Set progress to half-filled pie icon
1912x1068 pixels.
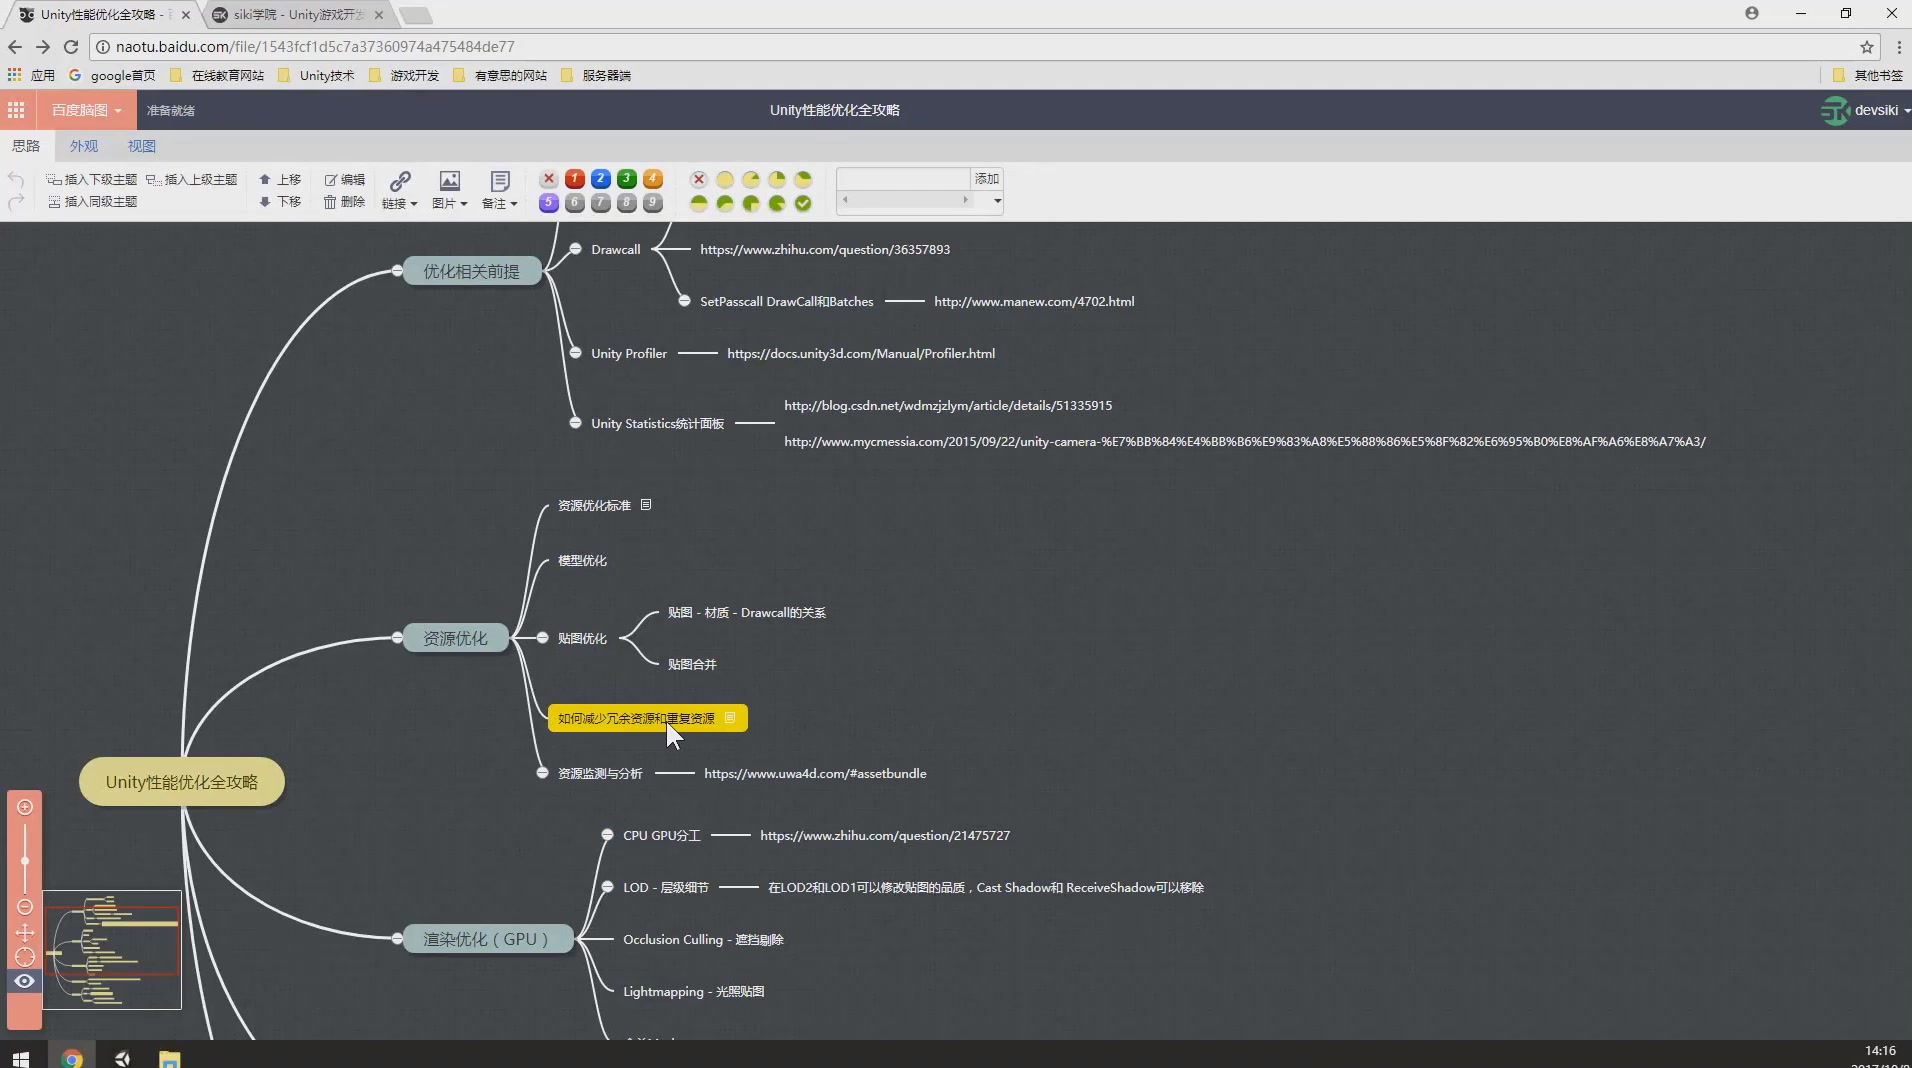tap(699, 203)
